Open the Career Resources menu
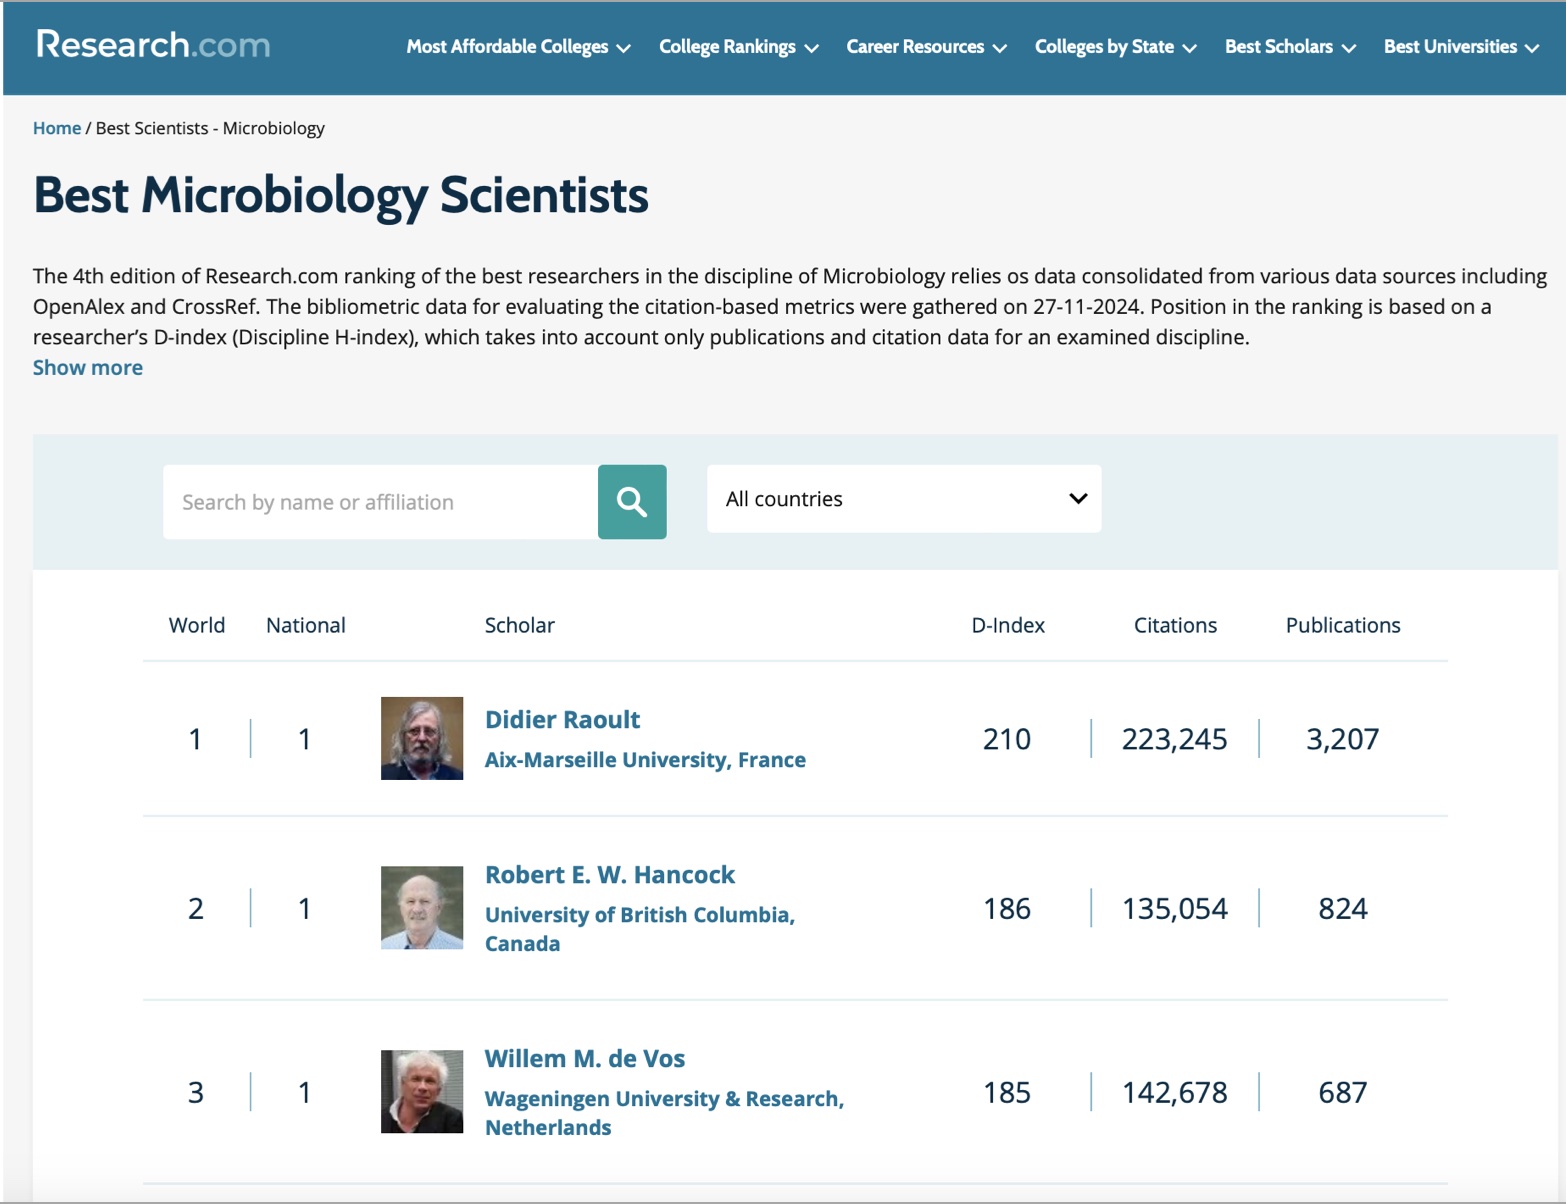Viewport: 1566px width, 1204px height. pyautogui.click(x=926, y=47)
